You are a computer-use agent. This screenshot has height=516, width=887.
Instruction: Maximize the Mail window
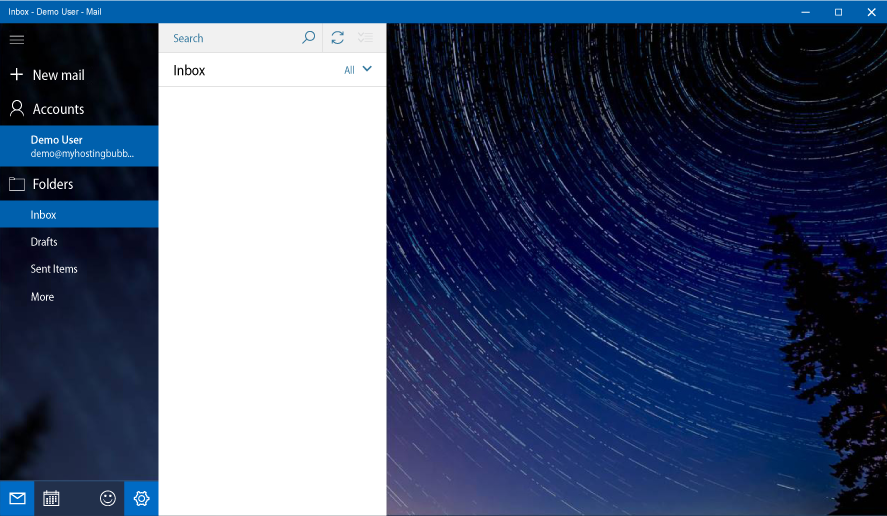[838, 12]
